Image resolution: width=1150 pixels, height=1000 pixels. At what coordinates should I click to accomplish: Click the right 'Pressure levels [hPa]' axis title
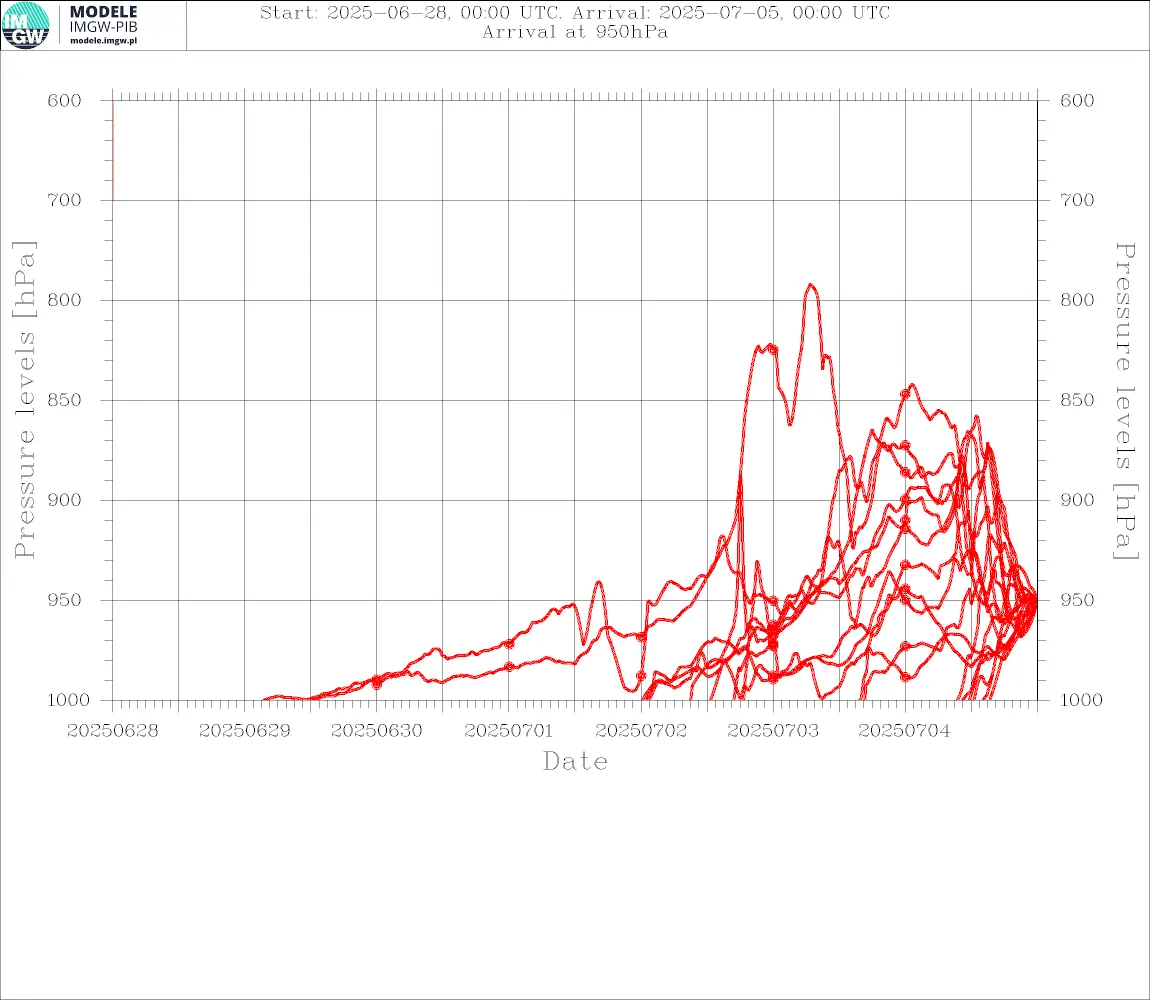(1125, 401)
